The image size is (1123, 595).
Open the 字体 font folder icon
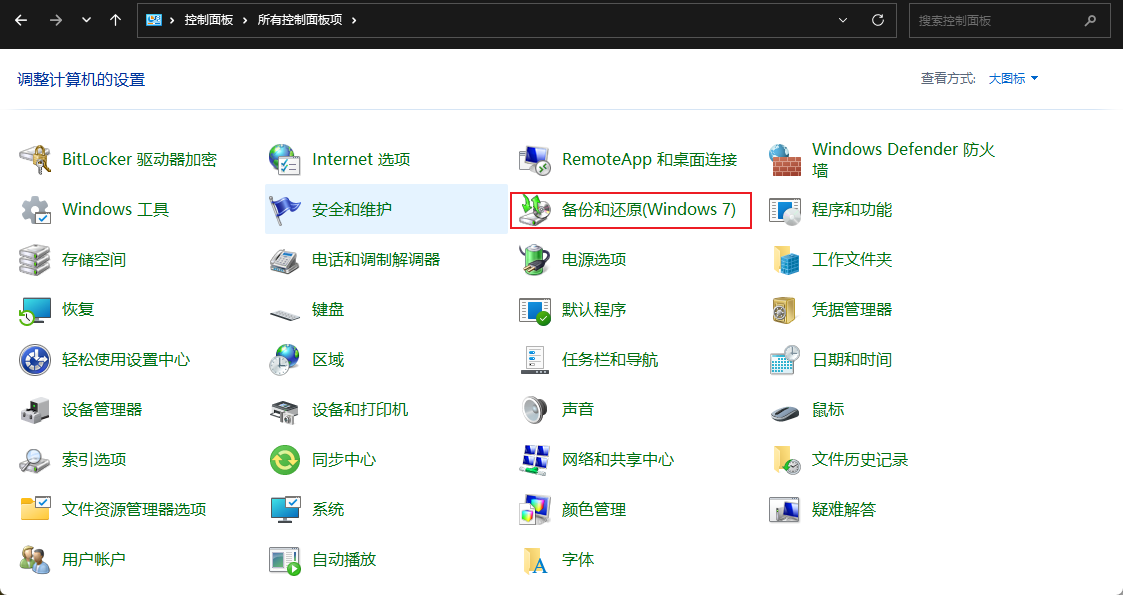(535, 559)
